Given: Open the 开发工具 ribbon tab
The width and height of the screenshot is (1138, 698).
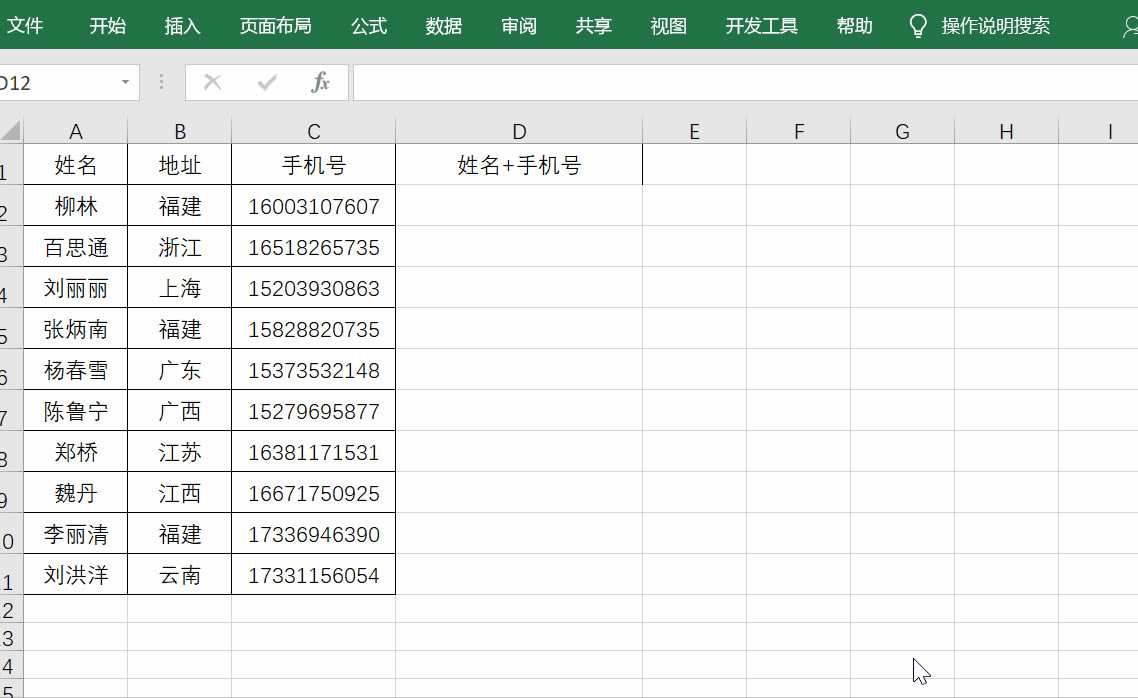Looking at the screenshot, I should point(761,26).
